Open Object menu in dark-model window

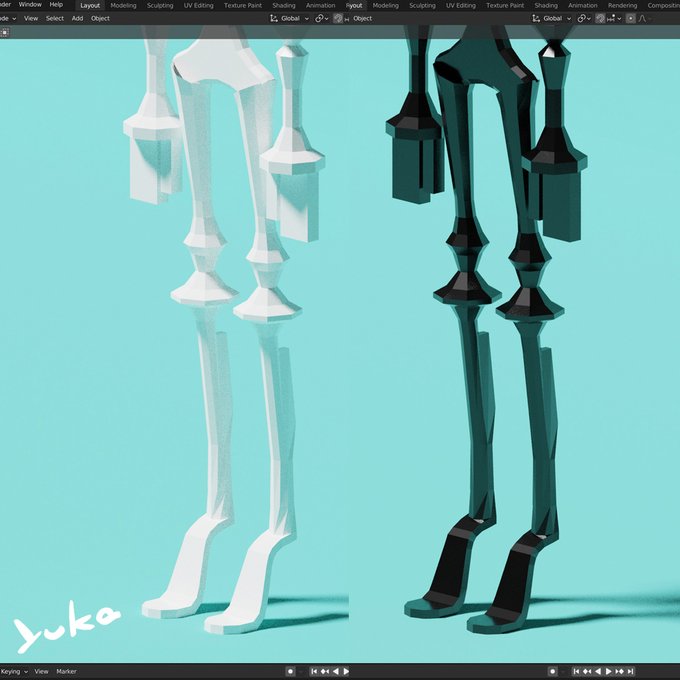(x=363, y=18)
